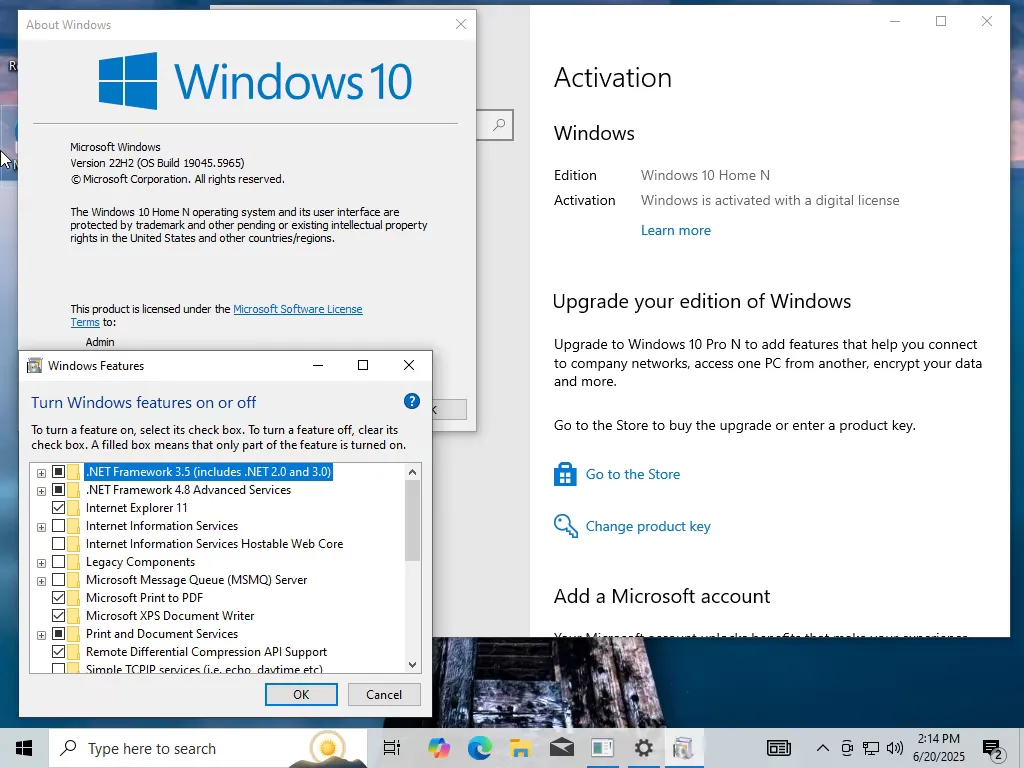
Task: Click the search magnifier icon in Settings
Action: (x=499, y=125)
